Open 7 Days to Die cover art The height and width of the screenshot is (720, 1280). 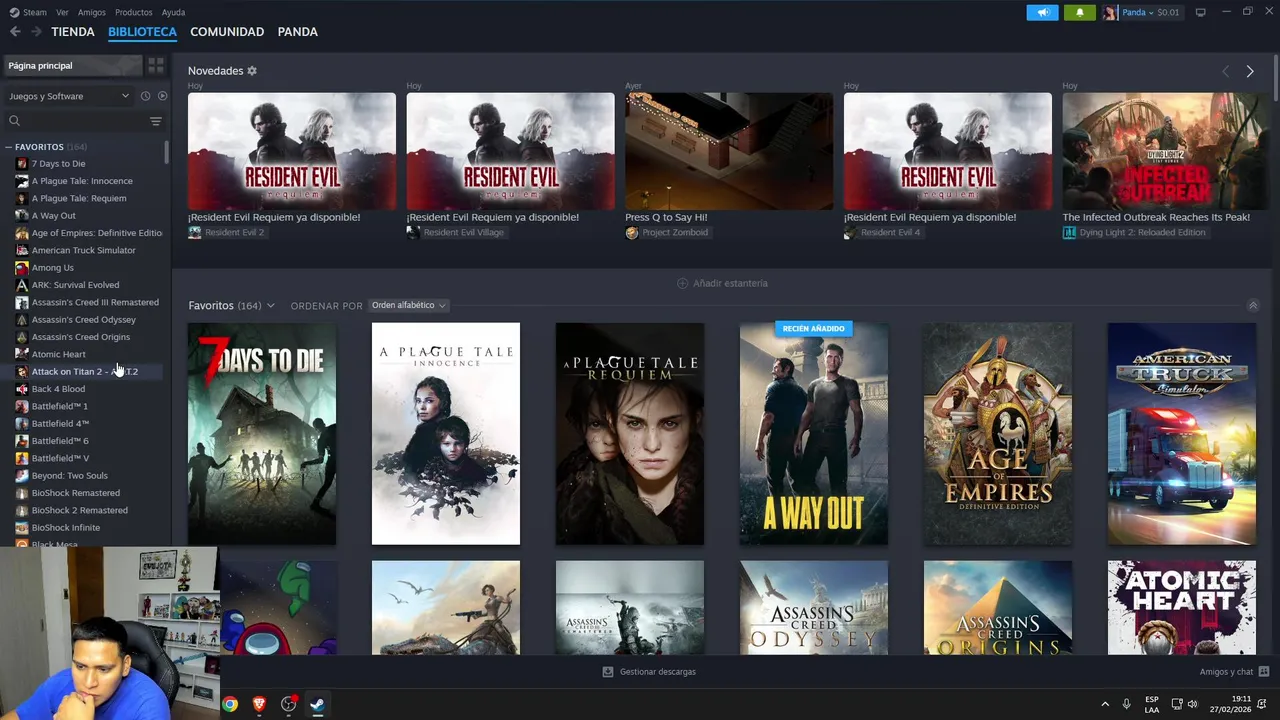[262, 434]
